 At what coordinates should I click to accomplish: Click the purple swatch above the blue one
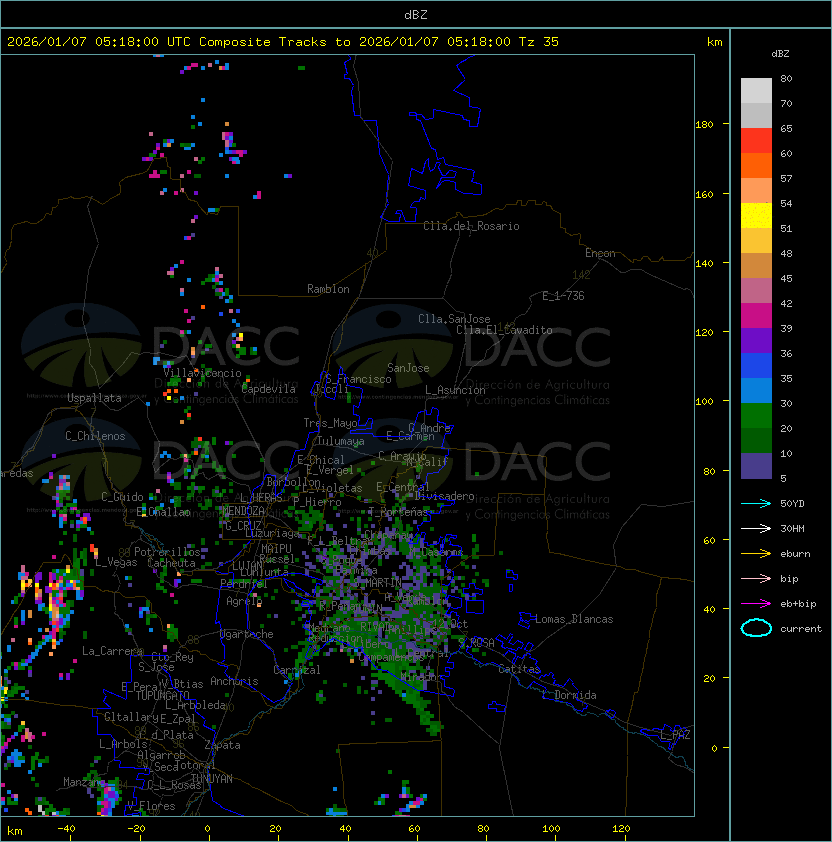coord(756,340)
